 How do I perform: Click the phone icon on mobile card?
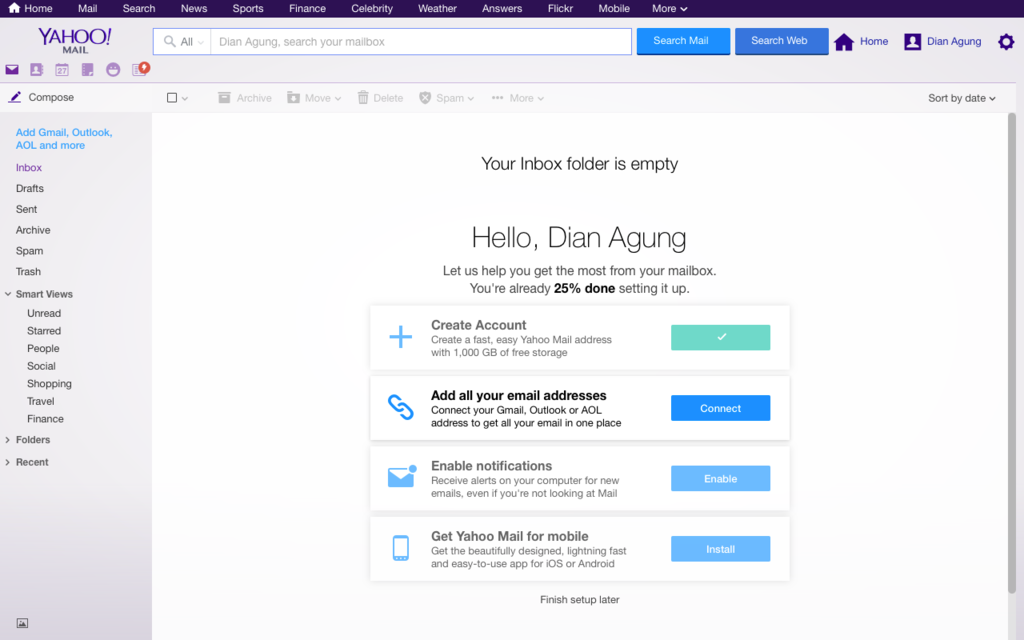coord(400,548)
